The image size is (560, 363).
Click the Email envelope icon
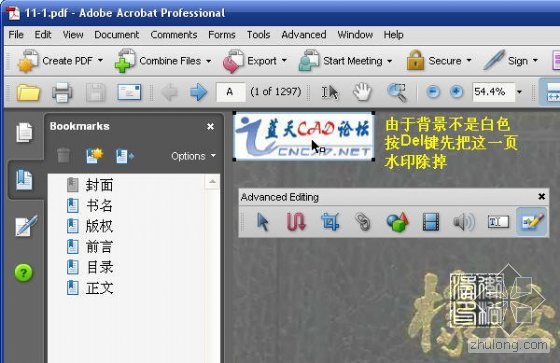coord(129,92)
